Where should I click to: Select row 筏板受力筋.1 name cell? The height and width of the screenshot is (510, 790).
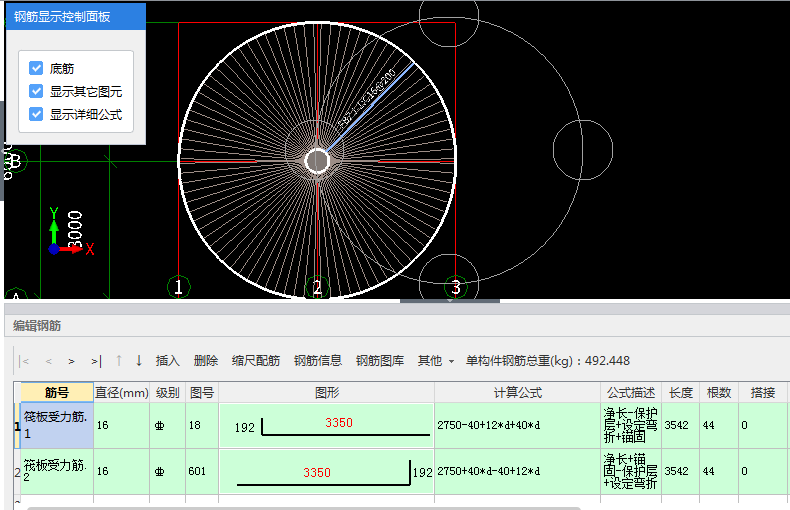click(57, 425)
